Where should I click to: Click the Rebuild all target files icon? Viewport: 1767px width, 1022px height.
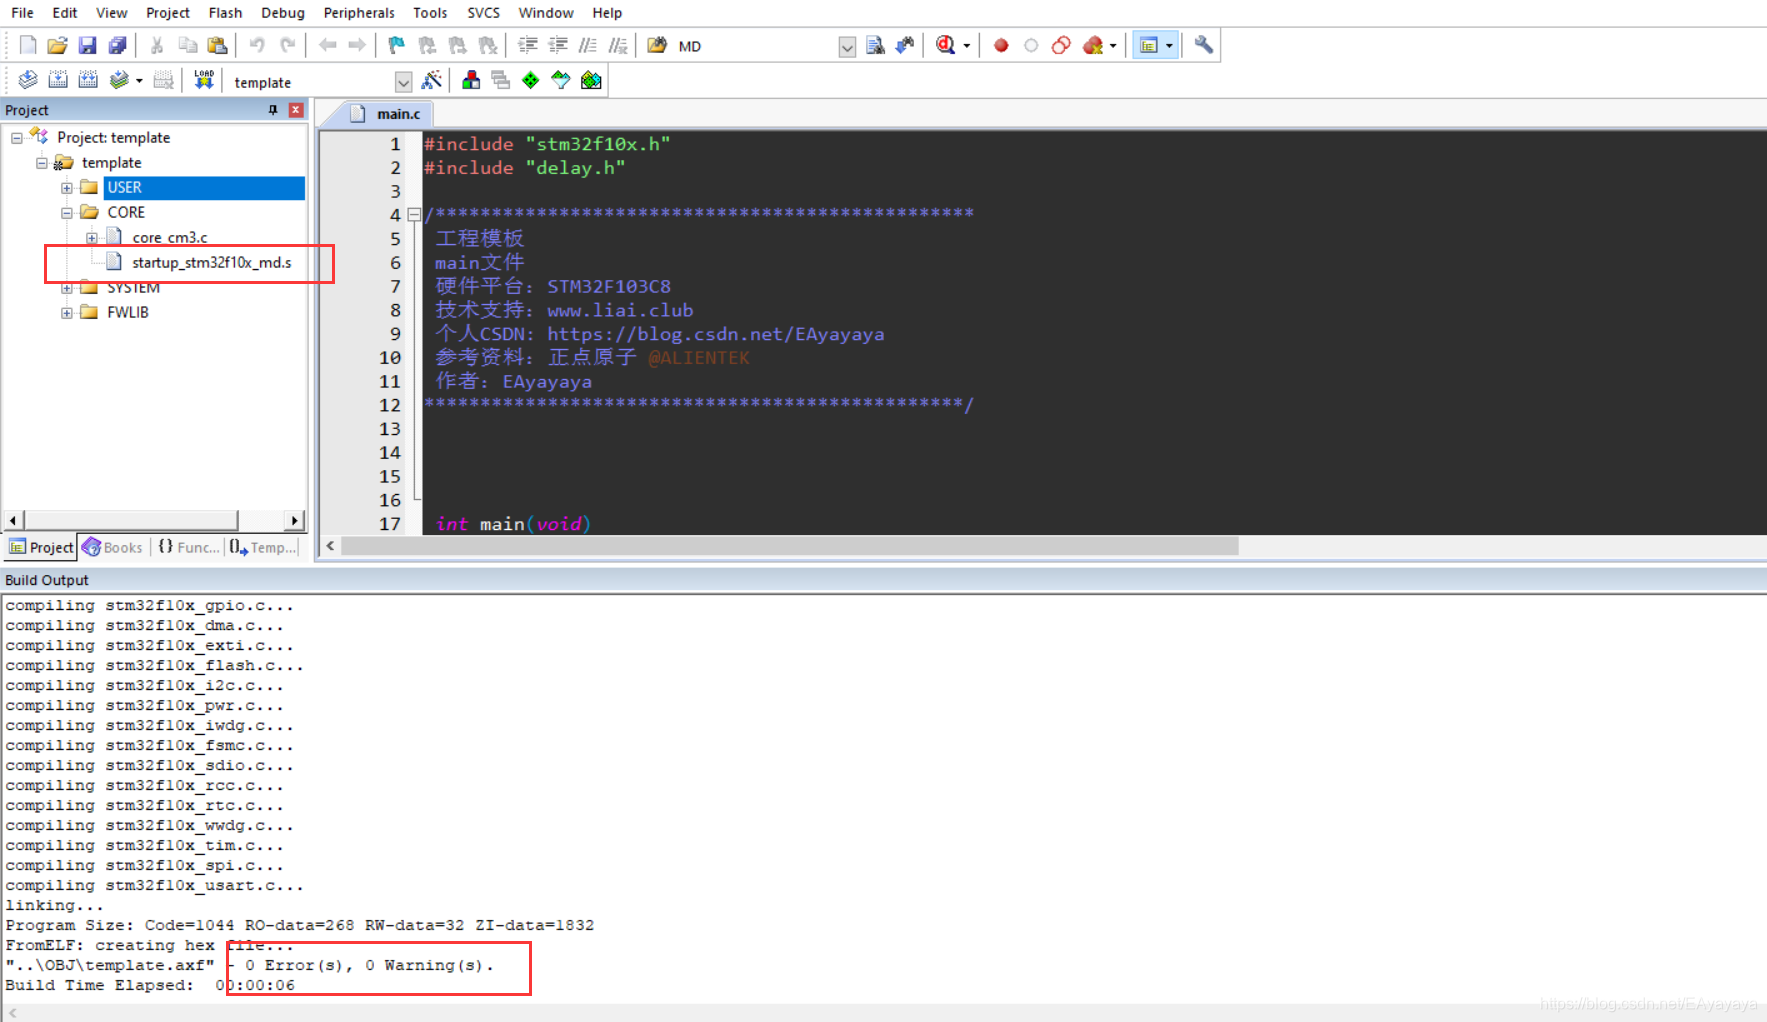click(88, 80)
